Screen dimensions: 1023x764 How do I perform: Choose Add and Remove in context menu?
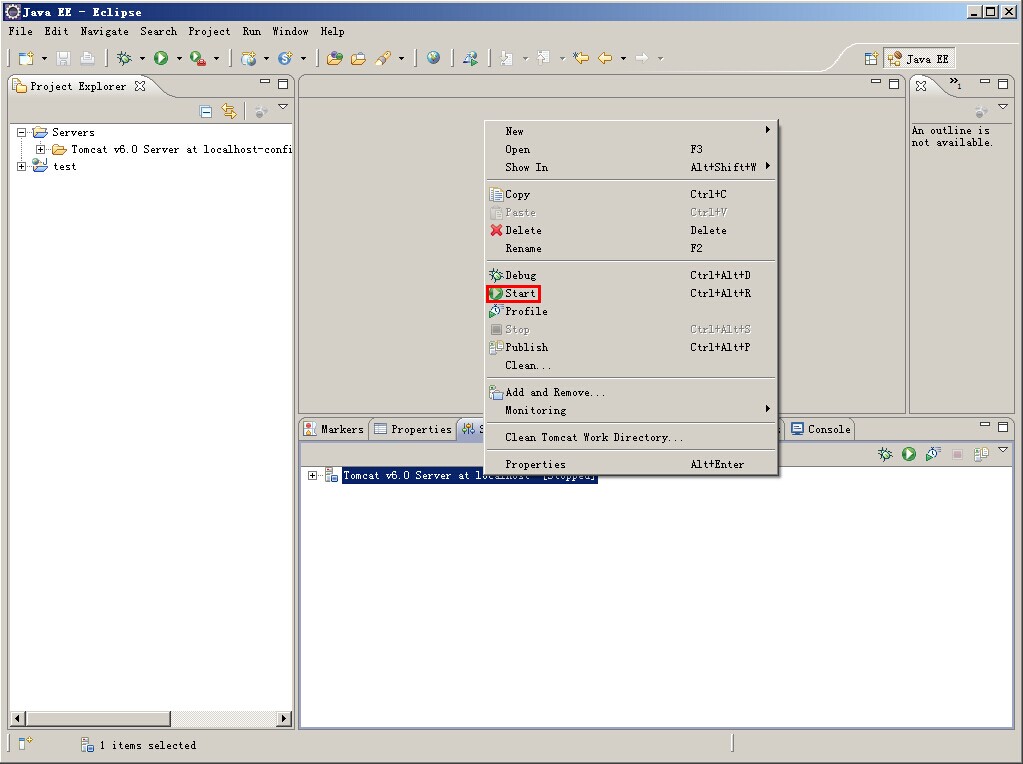631,392
